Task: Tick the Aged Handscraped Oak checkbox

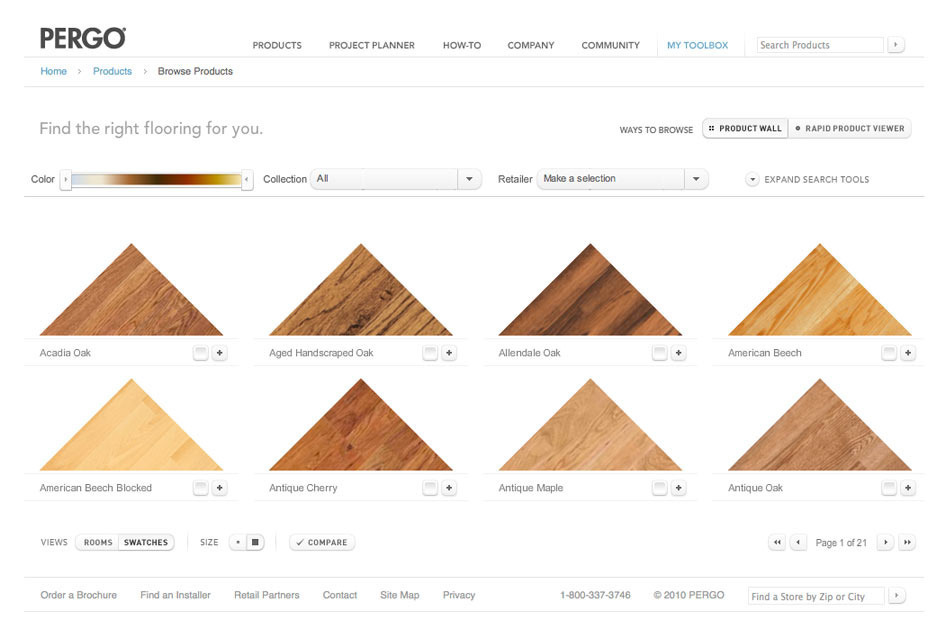Action: click(x=430, y=353)
